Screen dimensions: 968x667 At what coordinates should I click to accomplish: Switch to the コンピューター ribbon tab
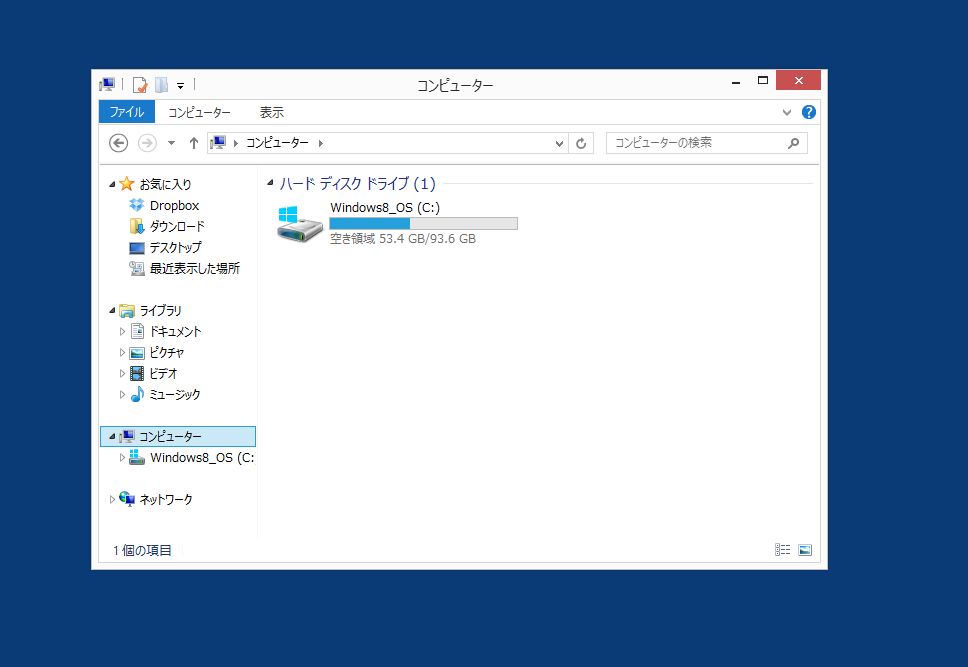click(199, 112)
